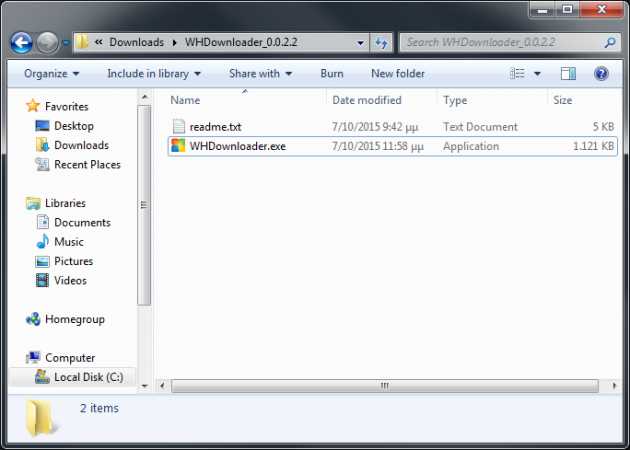Click the Search WHDownloader_0.0.2.2 field
The image size is (630, 450).
(500, 43)
